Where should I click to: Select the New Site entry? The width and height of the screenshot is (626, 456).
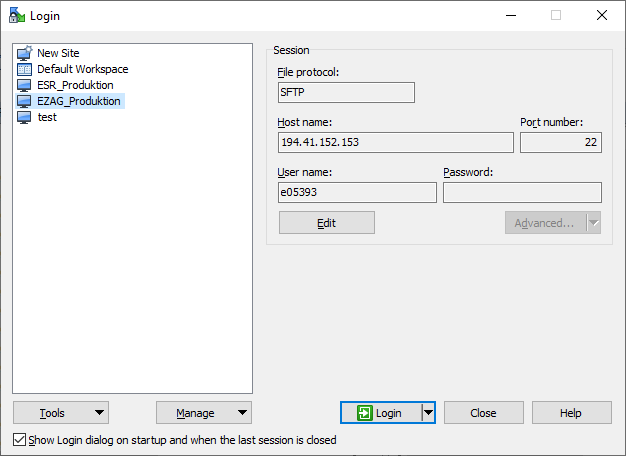[x=58, y=53]
